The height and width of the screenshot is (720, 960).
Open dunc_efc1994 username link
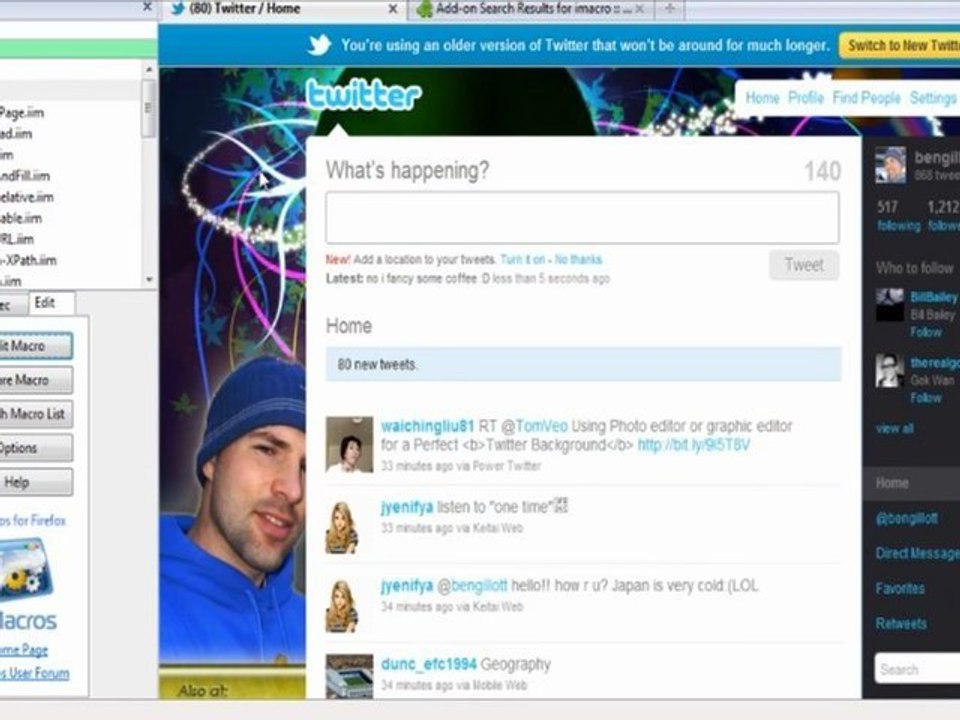pos(429,664)
